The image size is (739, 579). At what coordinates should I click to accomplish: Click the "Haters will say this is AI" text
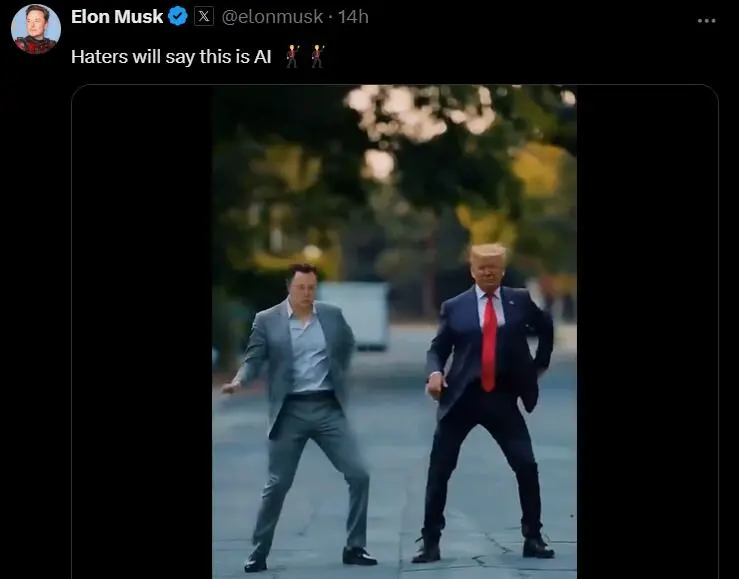[171, 56]
